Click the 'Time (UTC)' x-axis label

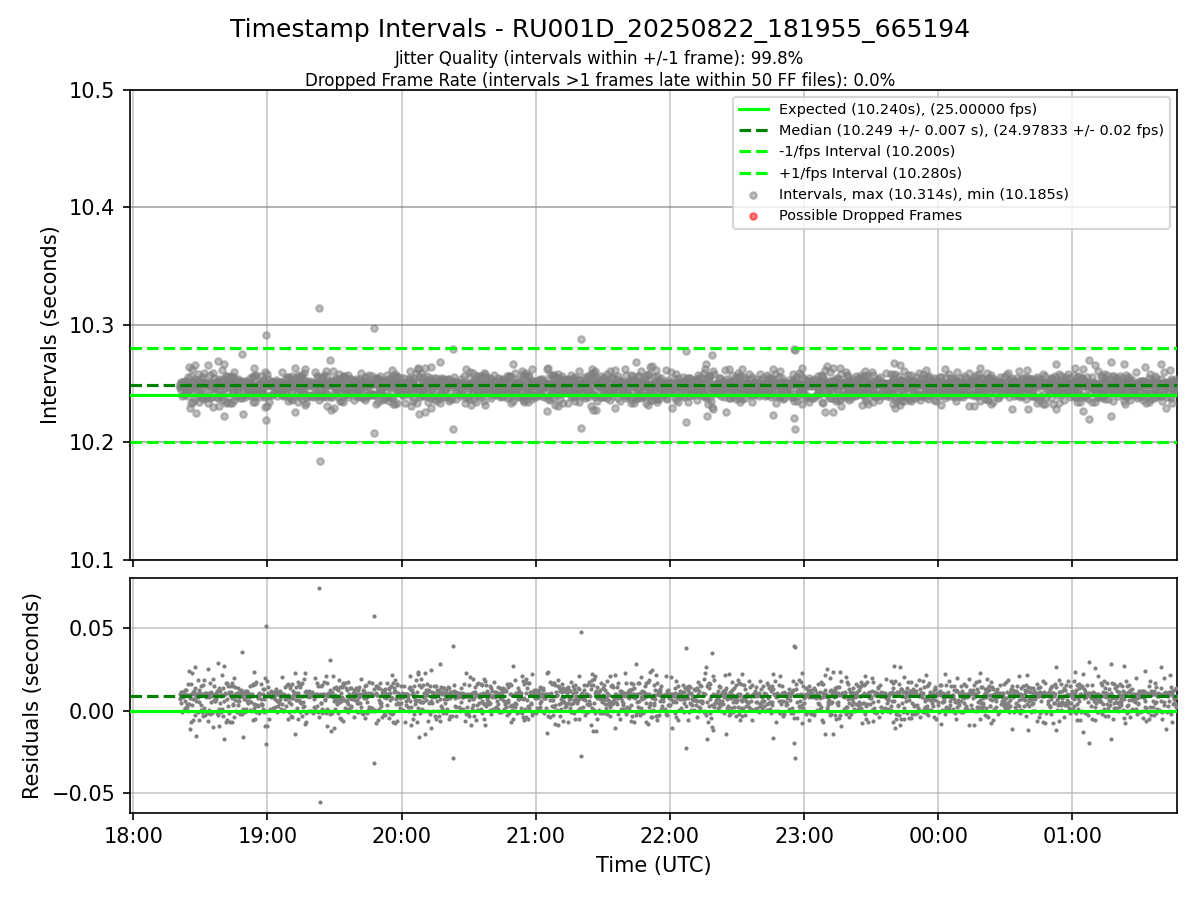coord(654,865)
